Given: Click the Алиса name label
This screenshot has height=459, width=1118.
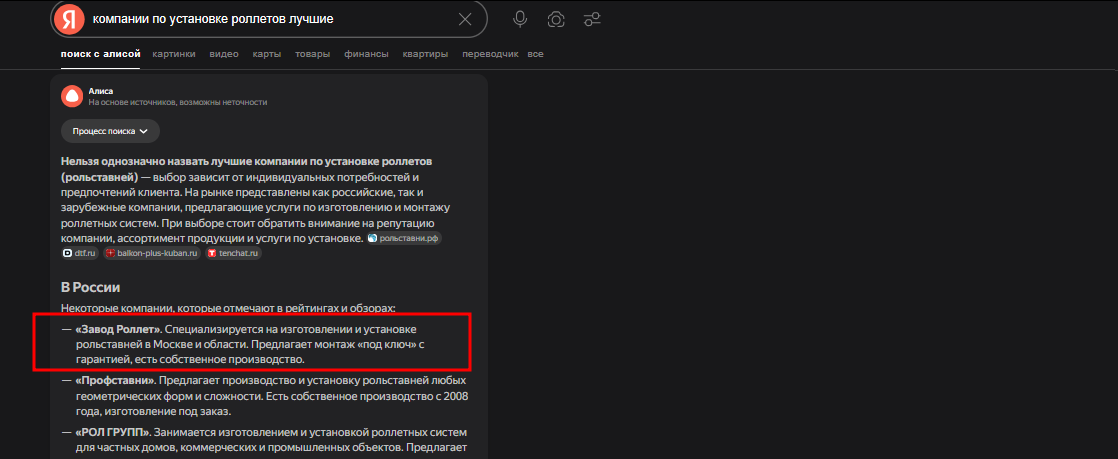Looking at the screenshot, I should coord(101,91).
